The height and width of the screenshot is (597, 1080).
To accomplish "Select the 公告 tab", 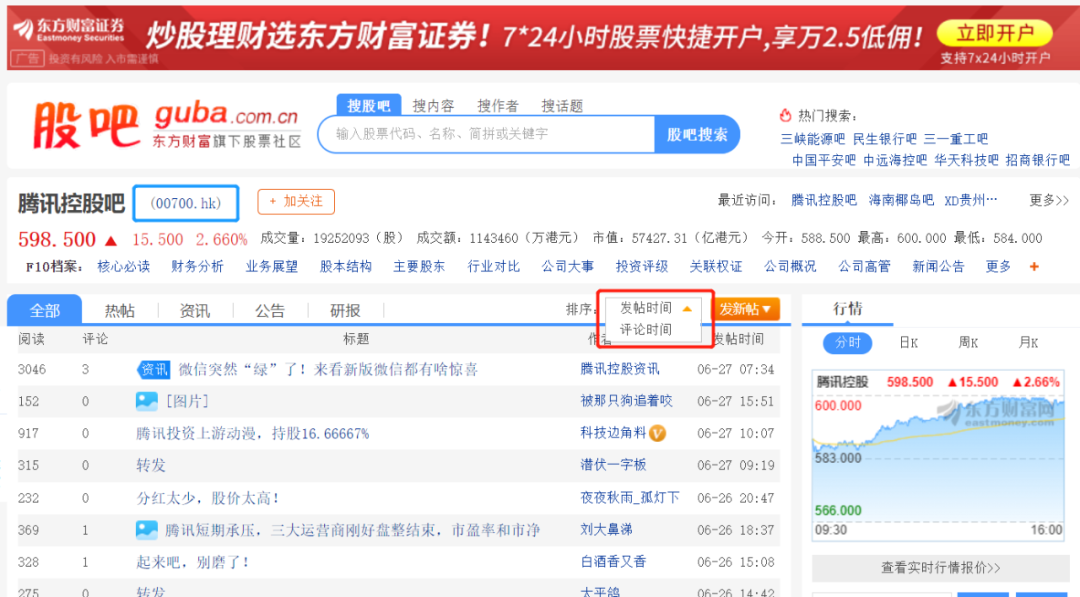I will tap(270, 311).
